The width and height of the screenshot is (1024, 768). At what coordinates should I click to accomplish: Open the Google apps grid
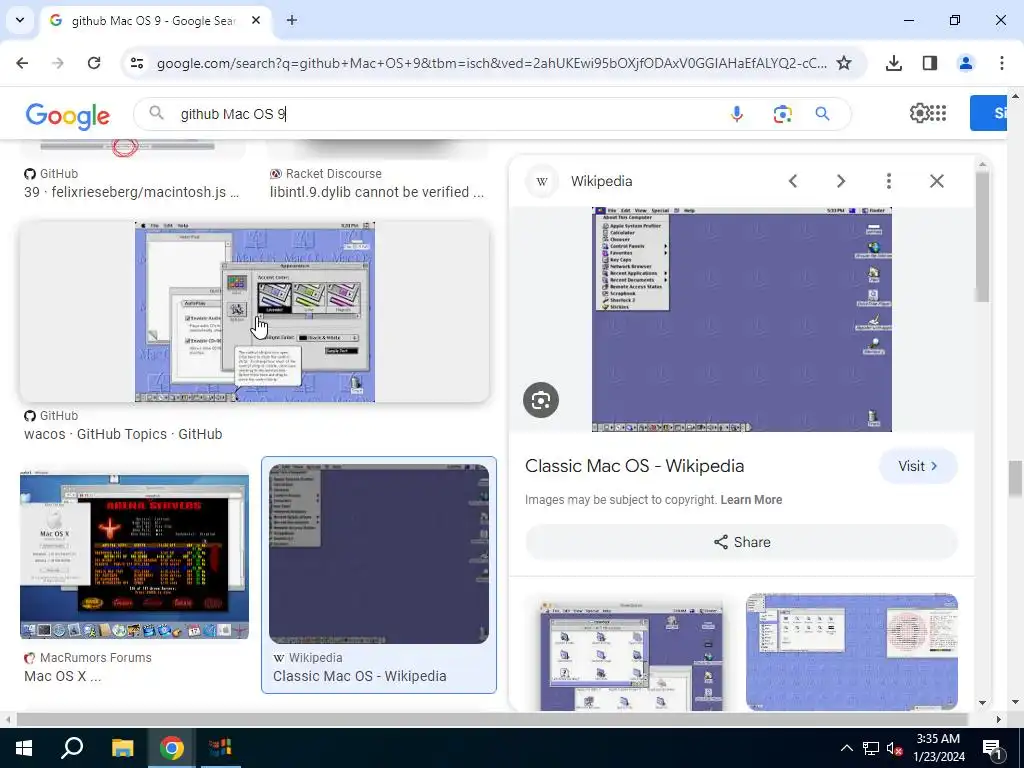(x=938, y=113)
